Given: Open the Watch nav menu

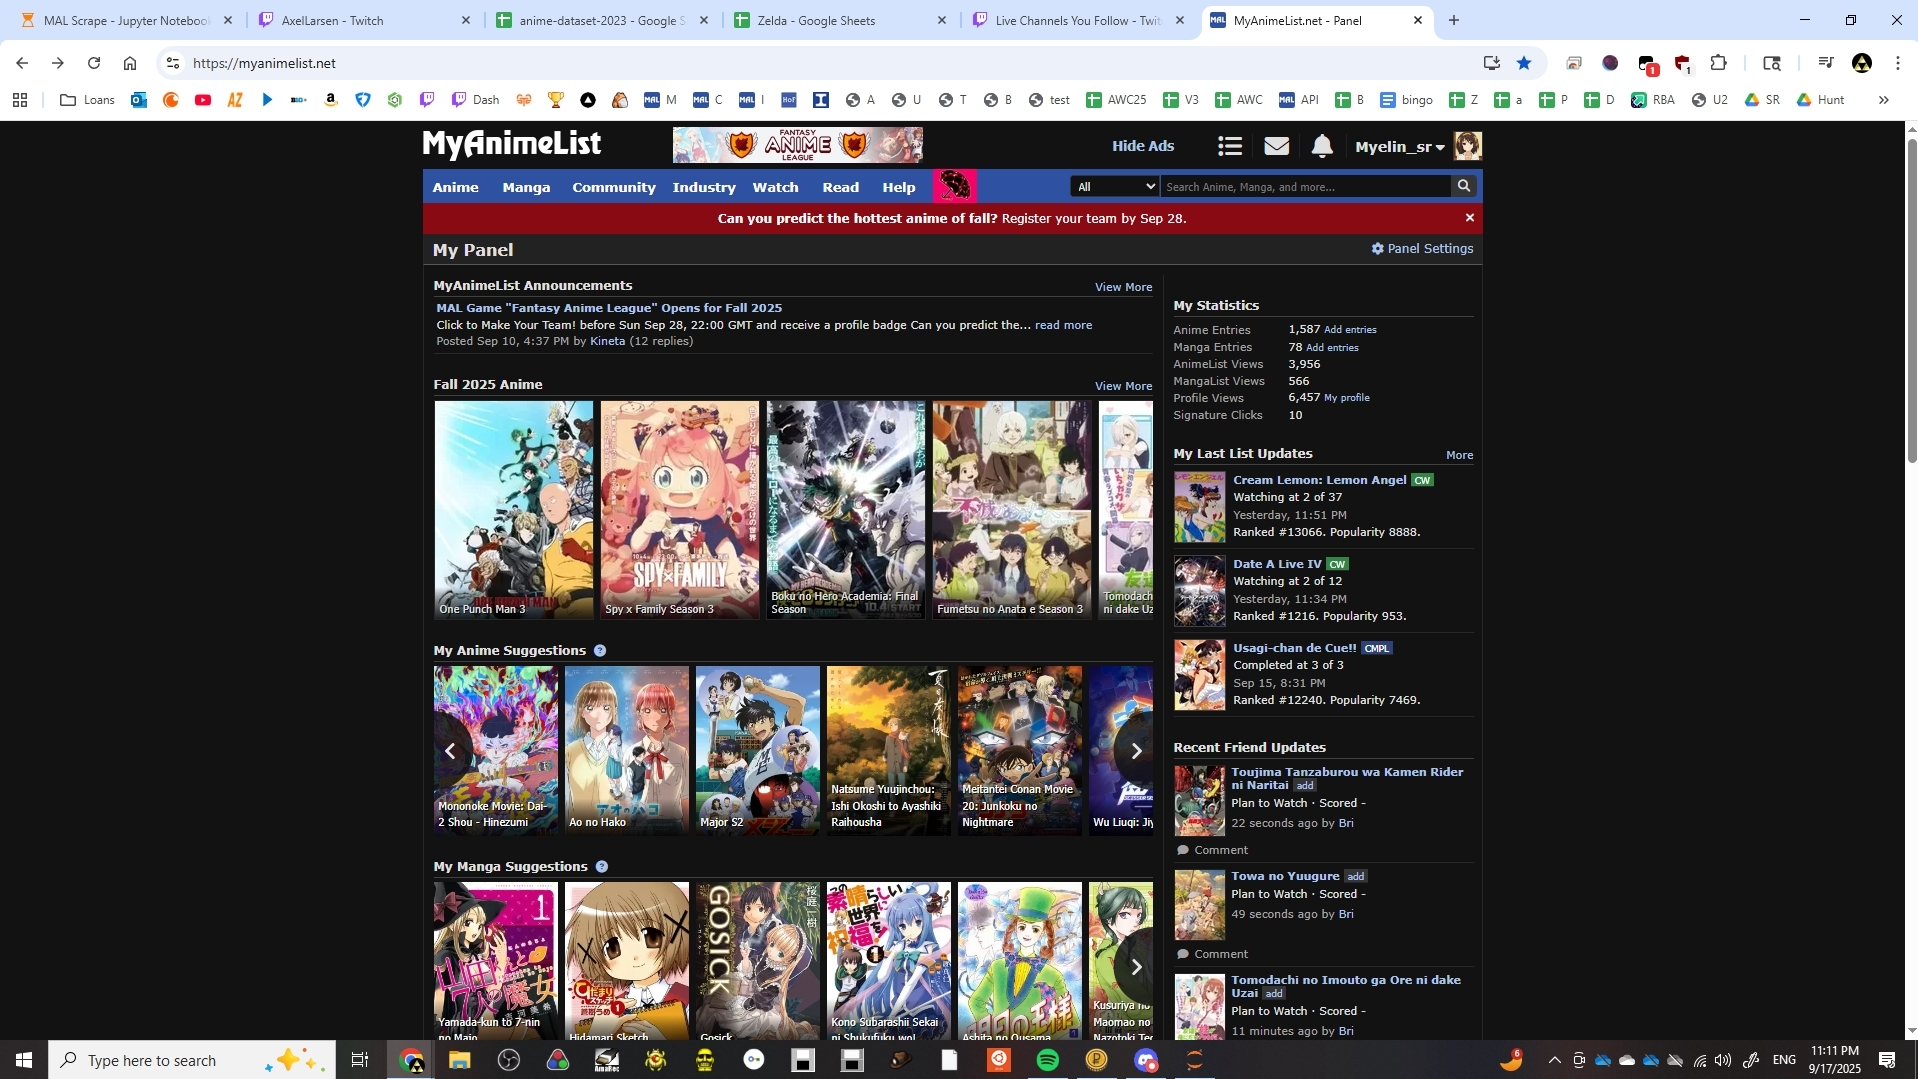Looking at the screenshot, I should [x=776, y=187].
